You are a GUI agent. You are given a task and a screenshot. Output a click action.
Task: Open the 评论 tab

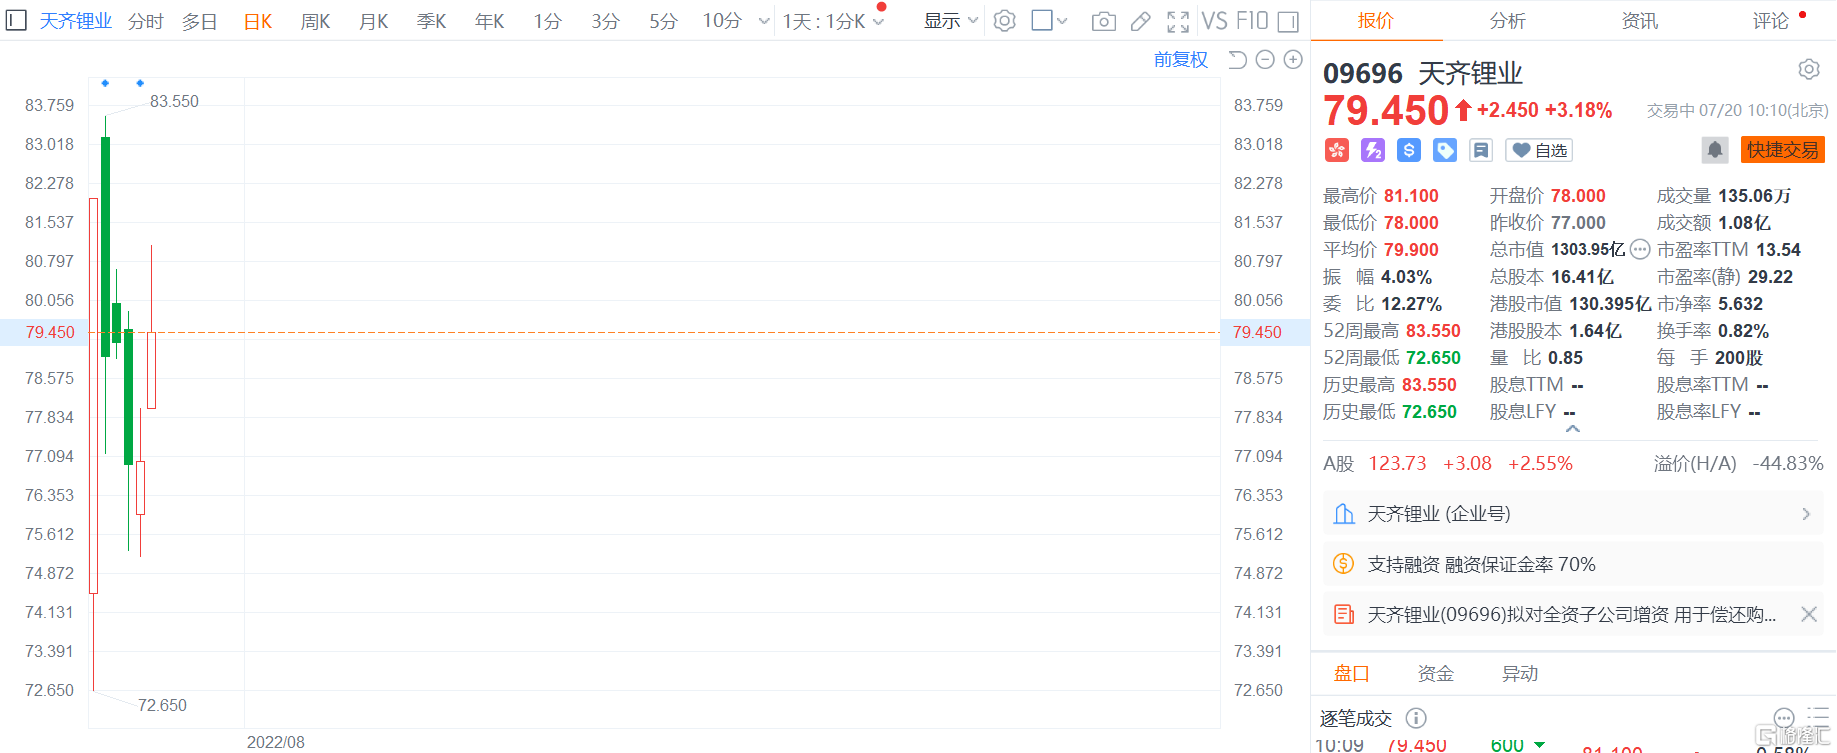point(1771,21)
